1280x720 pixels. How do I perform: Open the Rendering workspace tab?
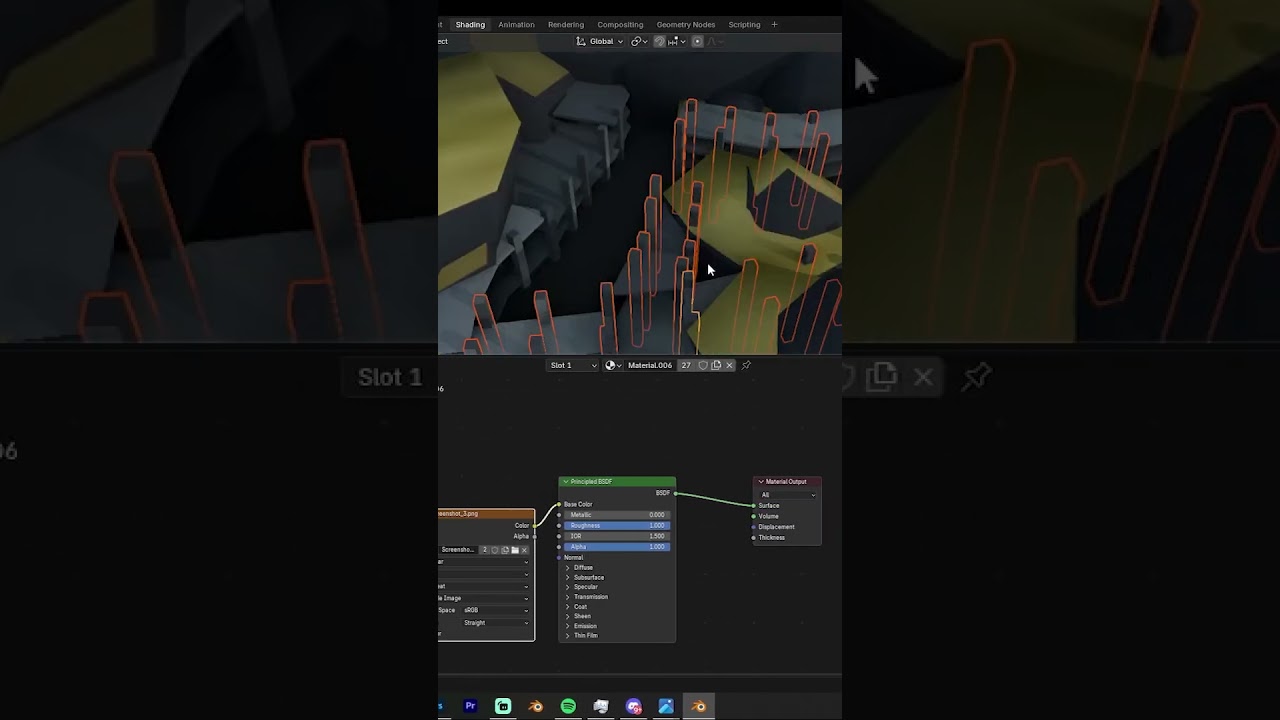point(566,24)
